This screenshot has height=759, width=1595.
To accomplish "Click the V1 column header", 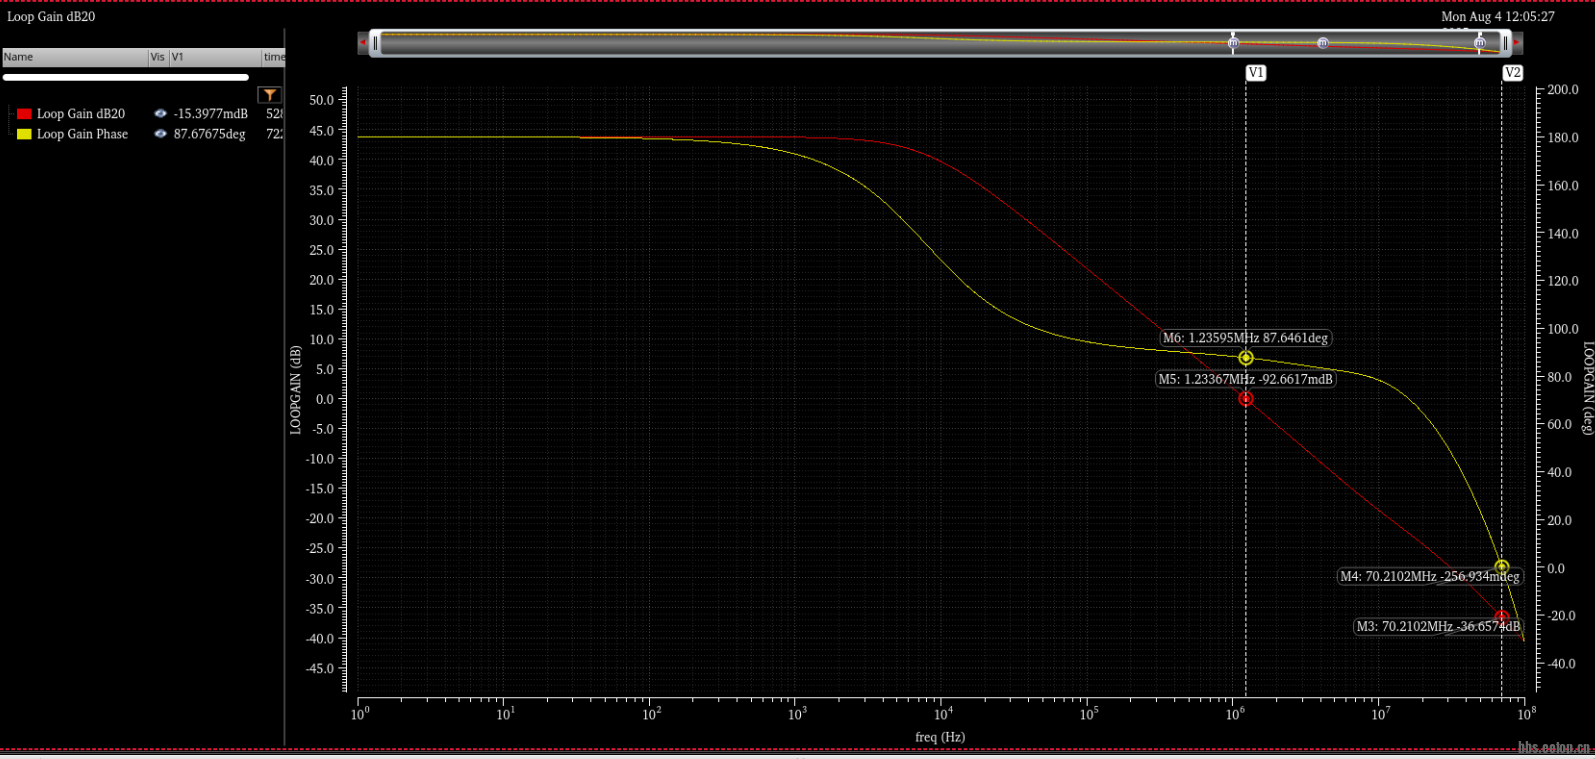I will 215,57.
